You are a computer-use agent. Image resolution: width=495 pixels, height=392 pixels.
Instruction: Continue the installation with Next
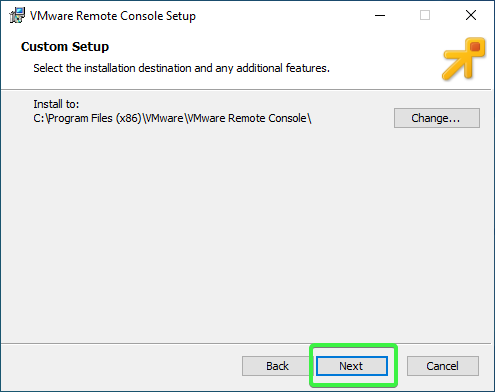[352, 366]
